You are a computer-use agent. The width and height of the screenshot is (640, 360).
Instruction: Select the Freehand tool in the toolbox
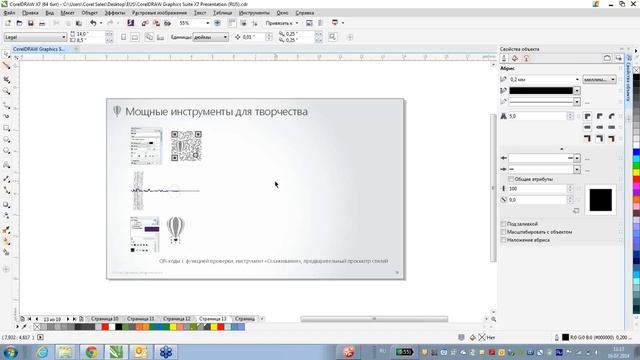(x=6, y=105)
